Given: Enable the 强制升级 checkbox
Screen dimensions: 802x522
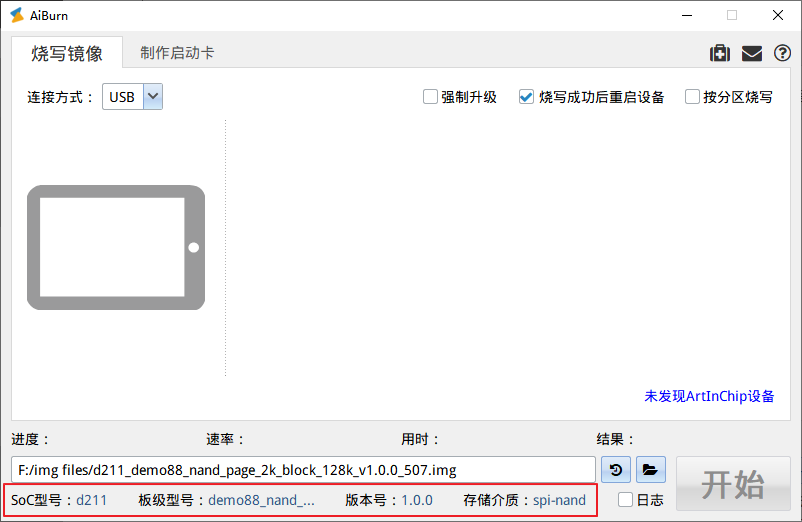Looking at the screenshot, I should 430,97.
